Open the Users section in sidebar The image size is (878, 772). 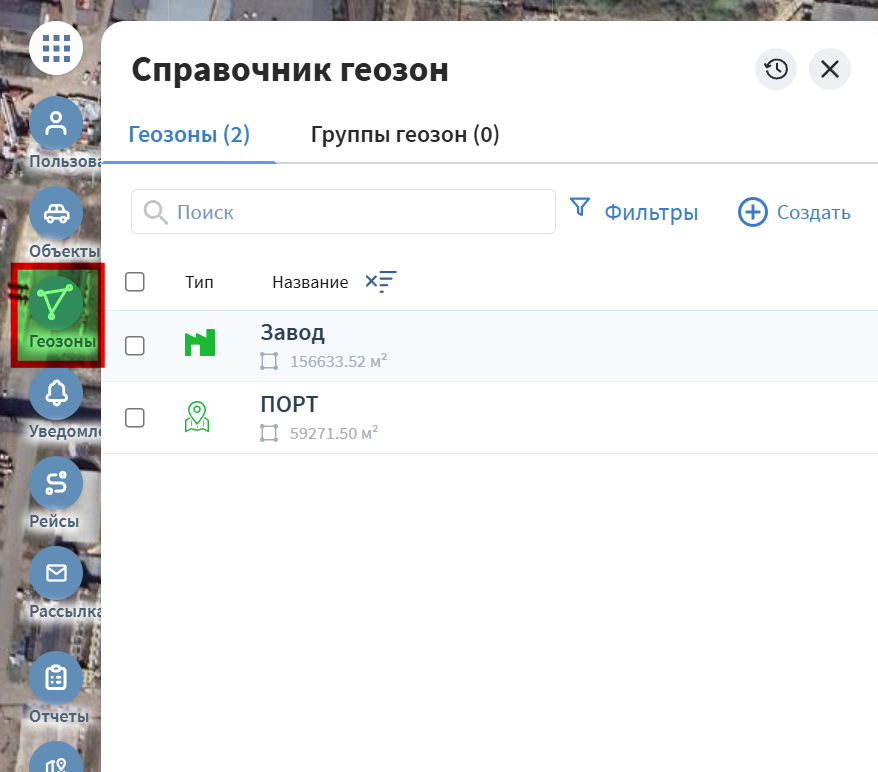(x=56, y=123)
